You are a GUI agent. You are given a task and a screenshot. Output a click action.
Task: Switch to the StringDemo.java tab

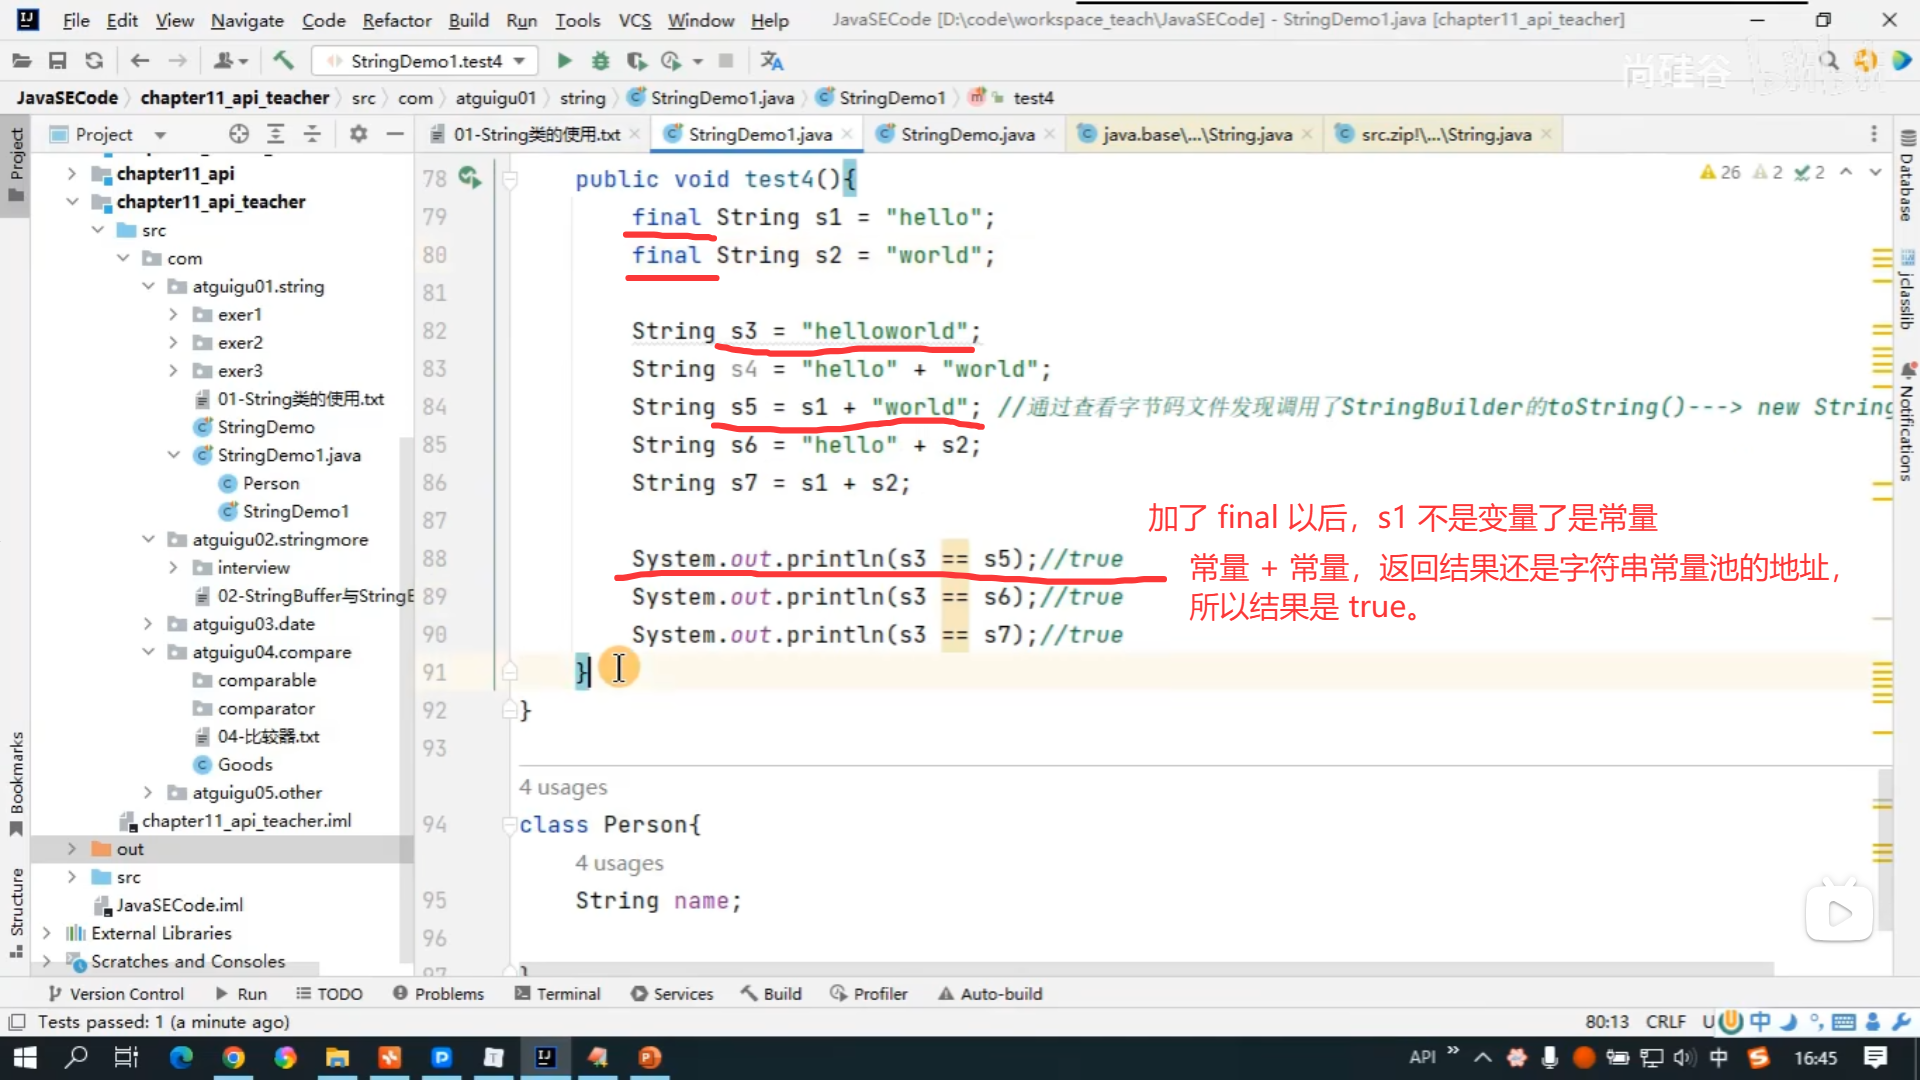tap(966, 134)
